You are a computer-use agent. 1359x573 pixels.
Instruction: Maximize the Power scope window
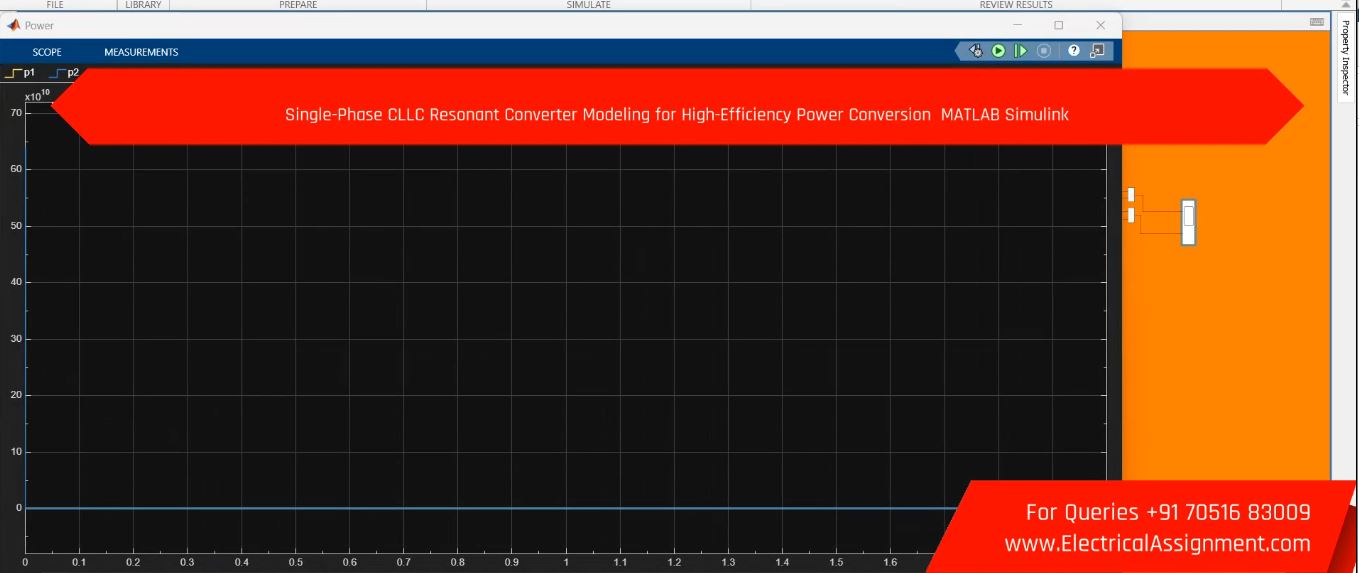(x=1059, y=25)
